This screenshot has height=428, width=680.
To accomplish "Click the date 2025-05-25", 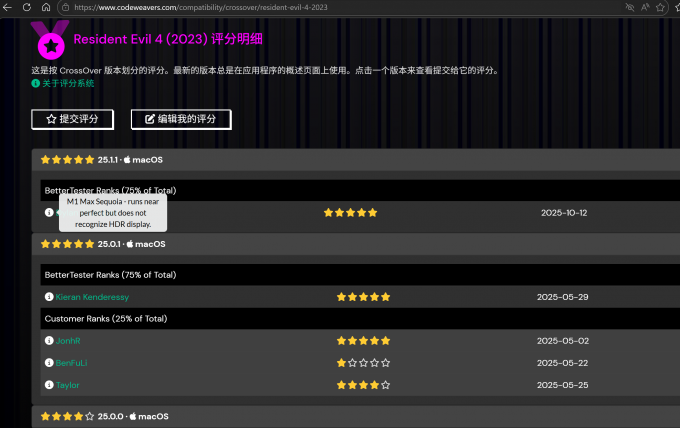I will click(x=562, y=385).
